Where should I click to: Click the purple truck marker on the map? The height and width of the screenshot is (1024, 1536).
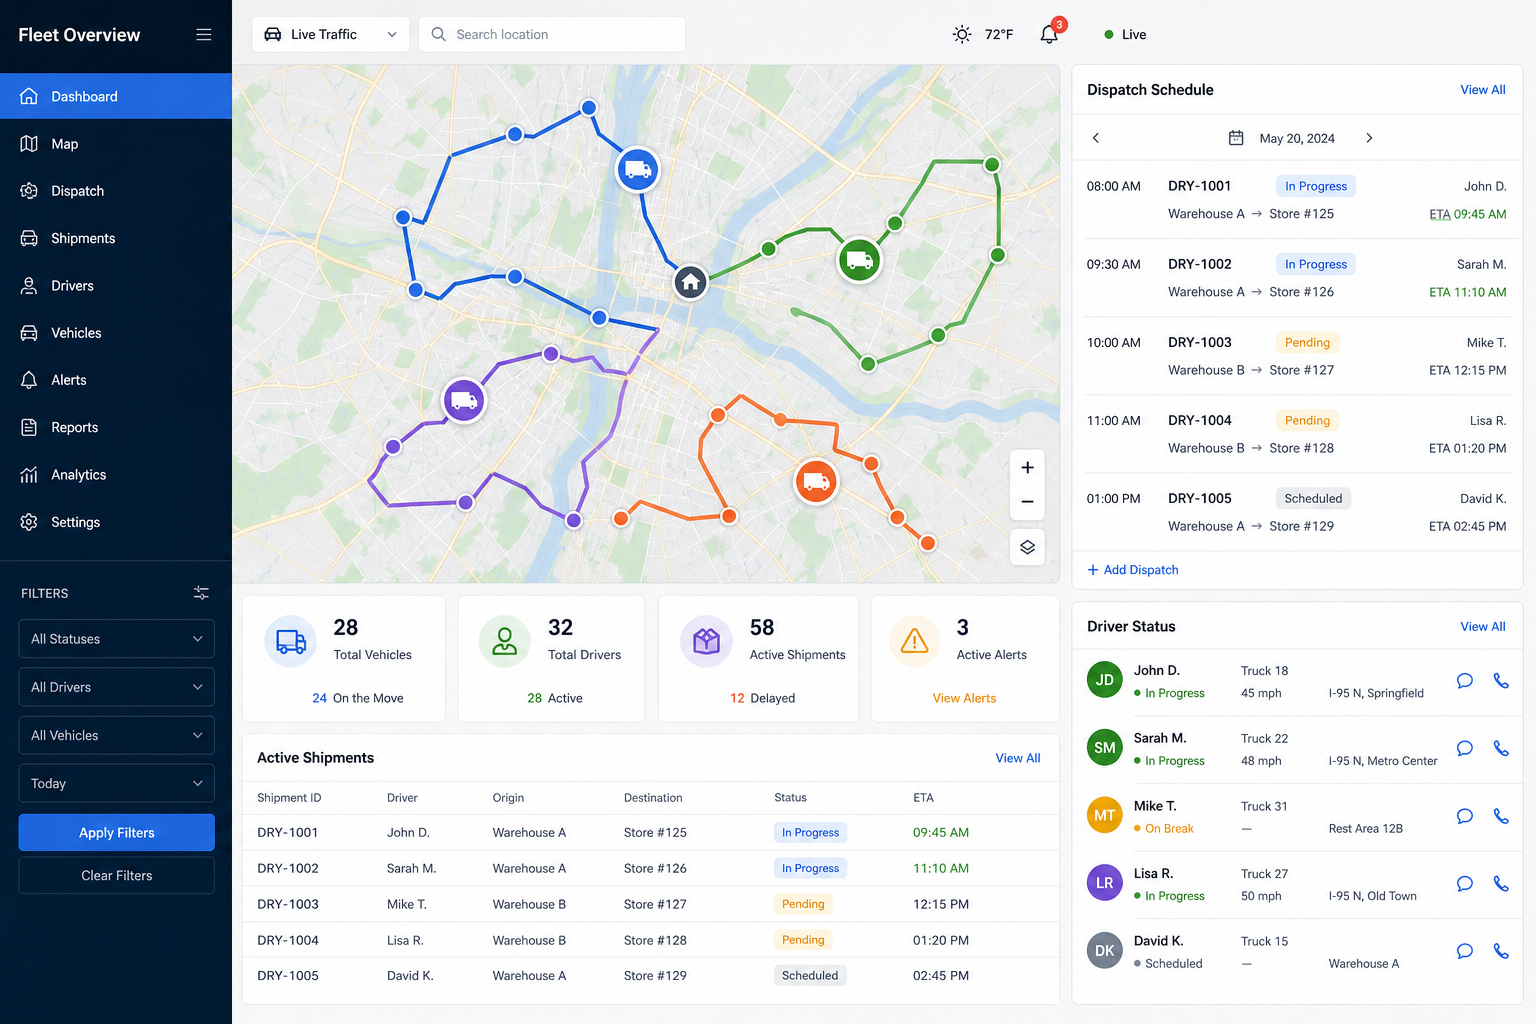click(464, 401)
